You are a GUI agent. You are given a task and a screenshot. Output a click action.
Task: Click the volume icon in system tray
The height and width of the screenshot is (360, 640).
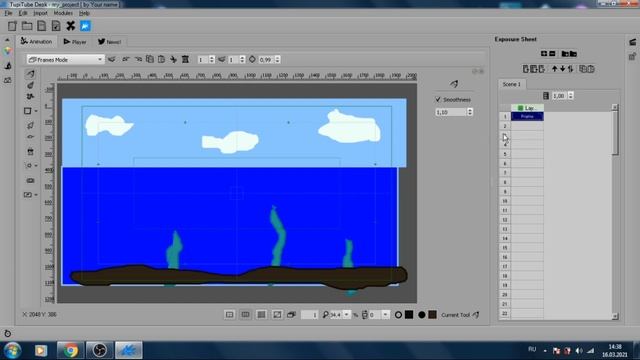click(x=579, y=351)
